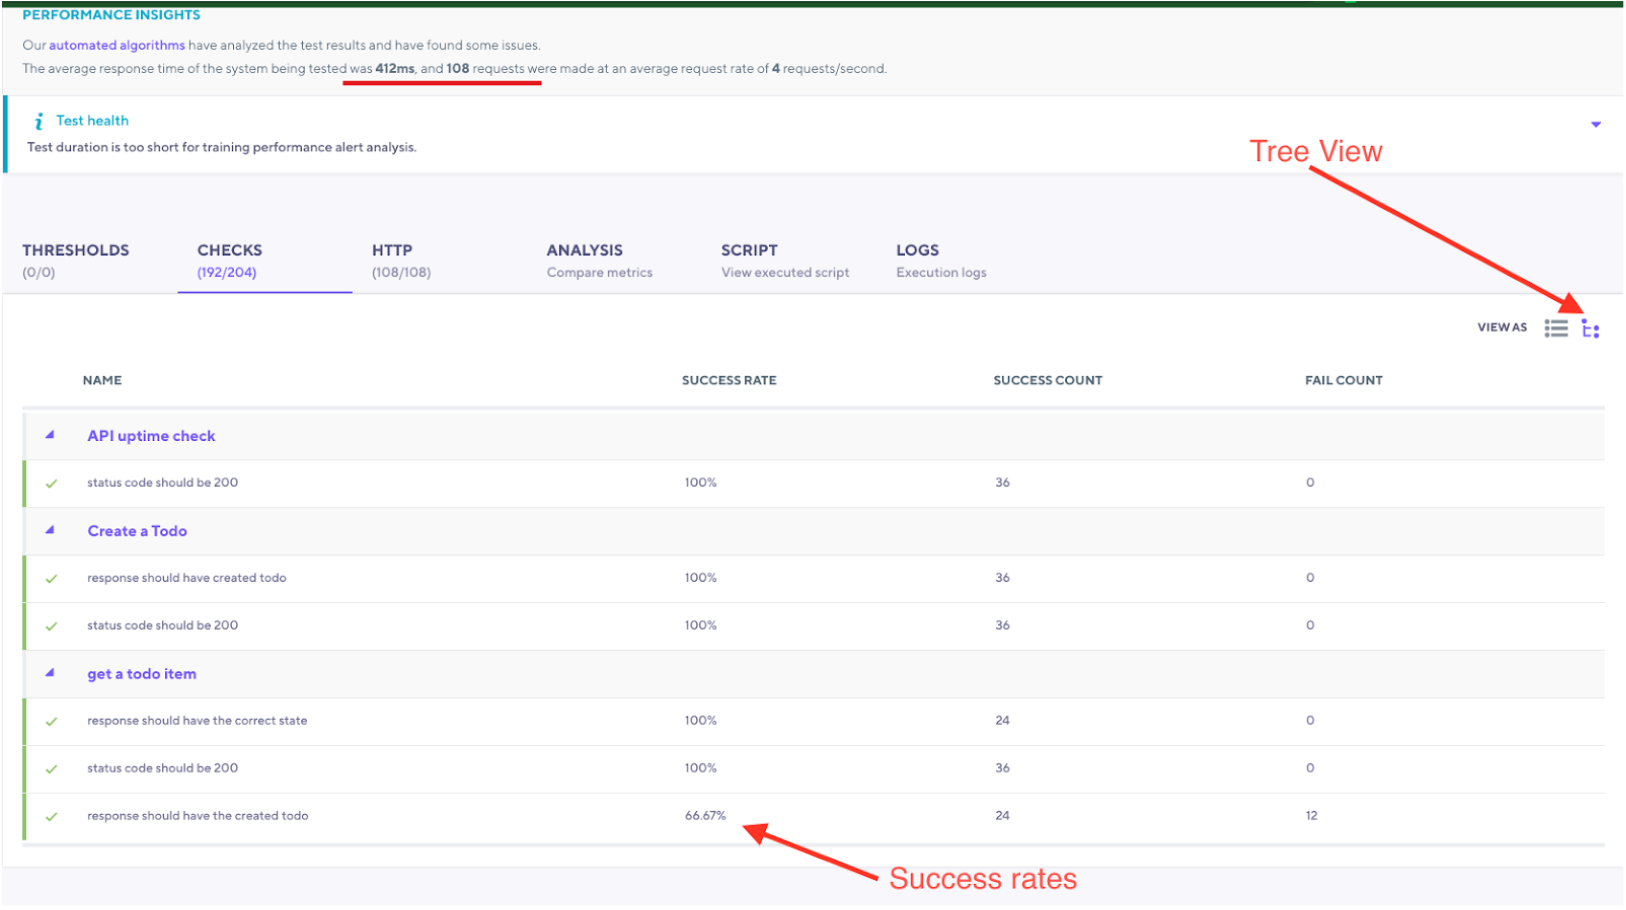Click checkmark for 'response should have created todo'
1626x910 pixels.
(x=51, y=579)
